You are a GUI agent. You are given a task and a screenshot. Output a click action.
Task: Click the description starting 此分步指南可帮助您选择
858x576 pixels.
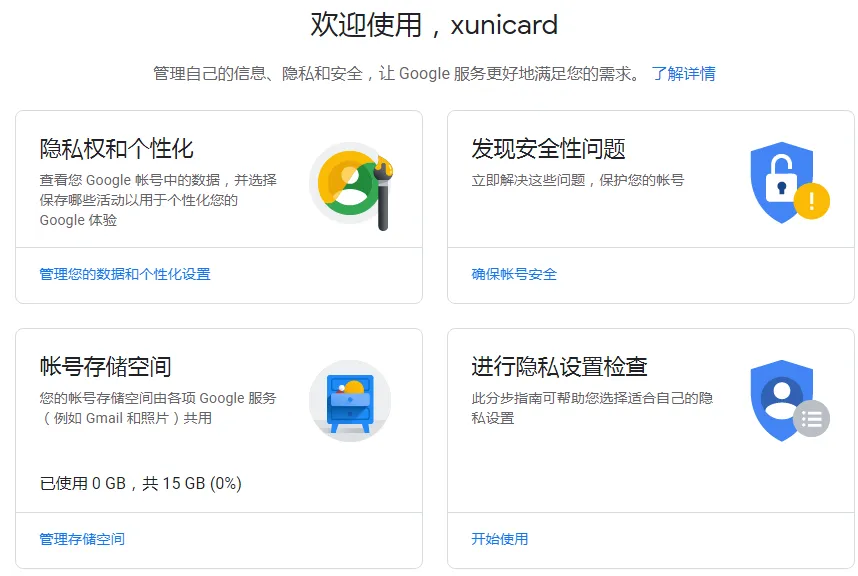[x=592, y=408]
